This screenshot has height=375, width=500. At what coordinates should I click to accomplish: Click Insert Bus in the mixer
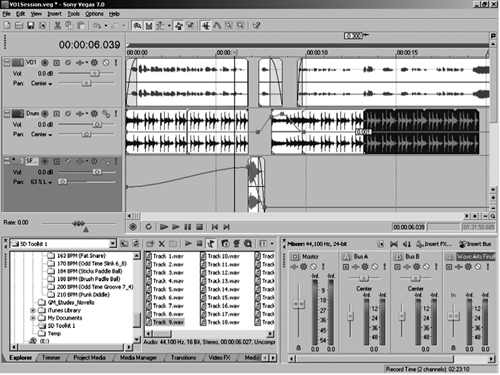(x=475, y=244)
